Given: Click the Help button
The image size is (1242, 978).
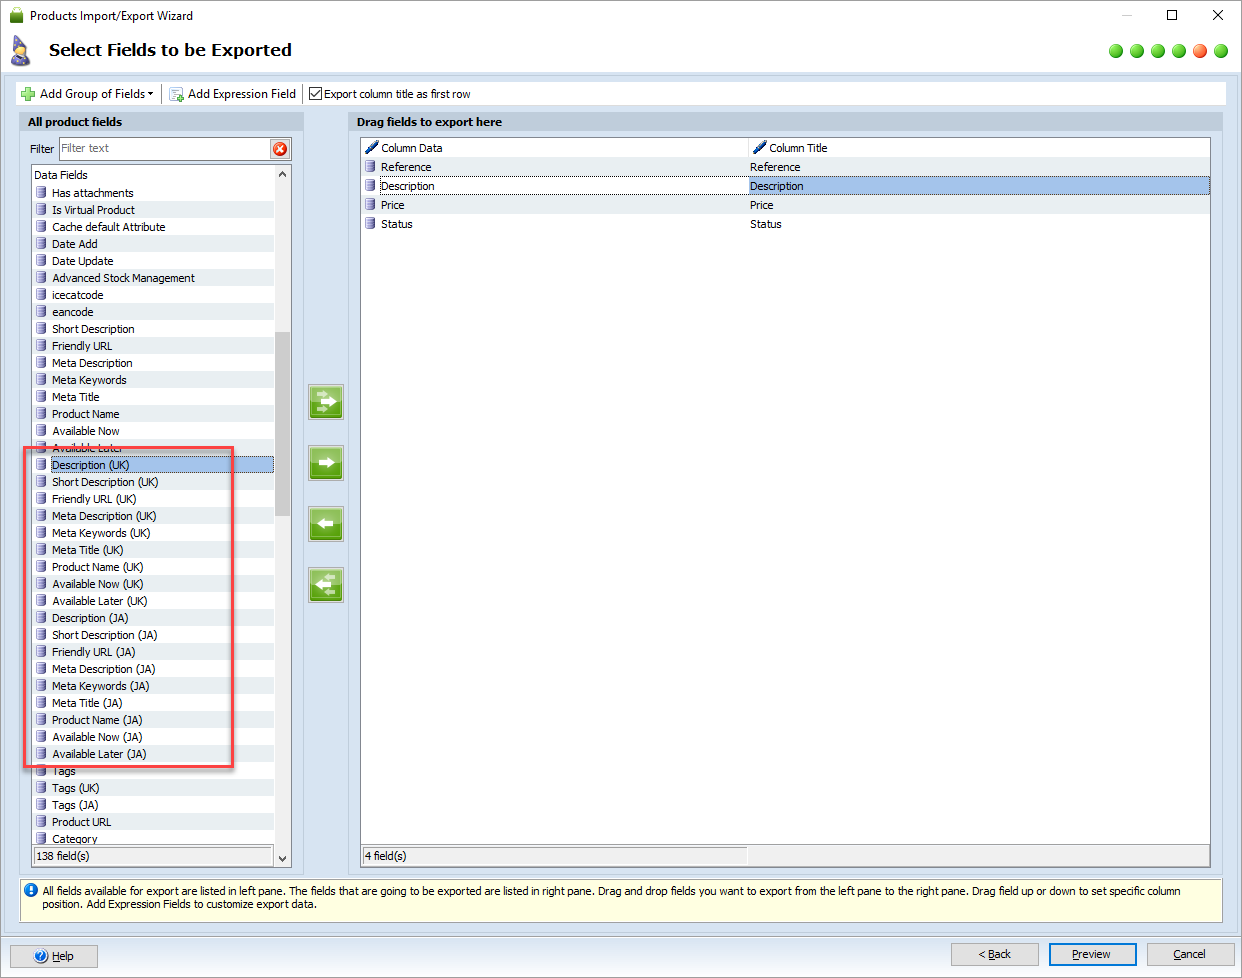Looking at the screenshot, I should pos(54,956).
